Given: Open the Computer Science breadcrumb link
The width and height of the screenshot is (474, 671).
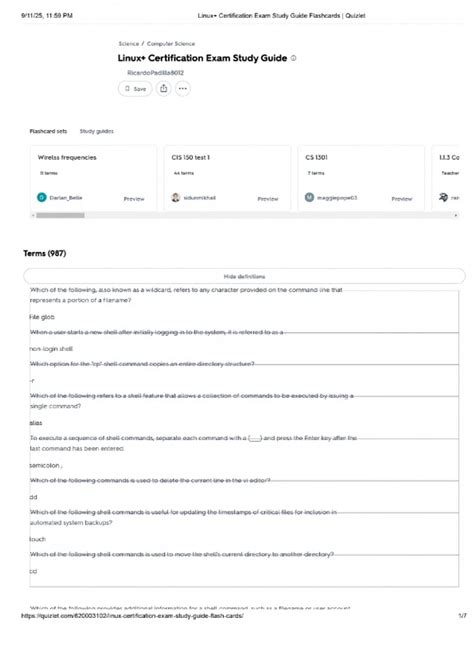Looking at the screenshot, I should 171,44.
